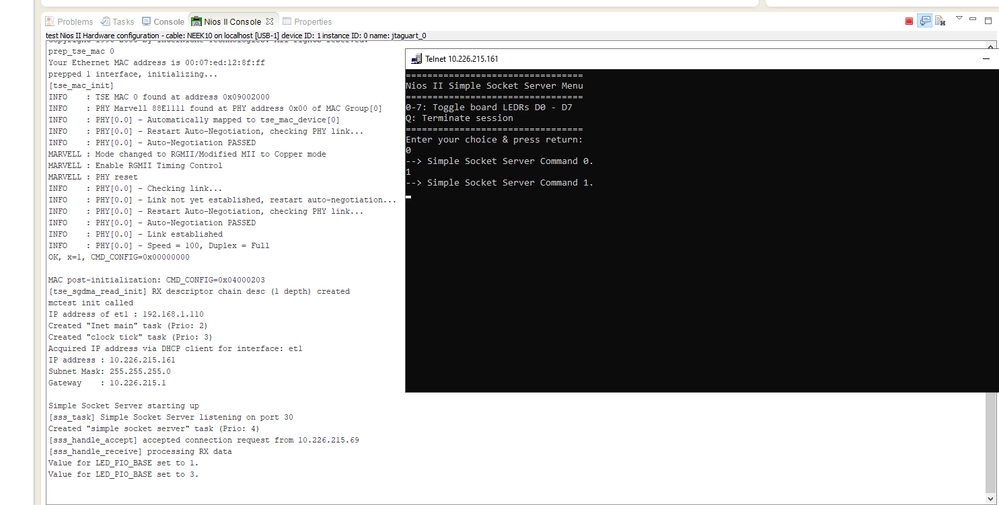Screen dimensions: 999x505
Task: Minimize the Telnet 10.226.215.161 window
Action: pos(986,59)
